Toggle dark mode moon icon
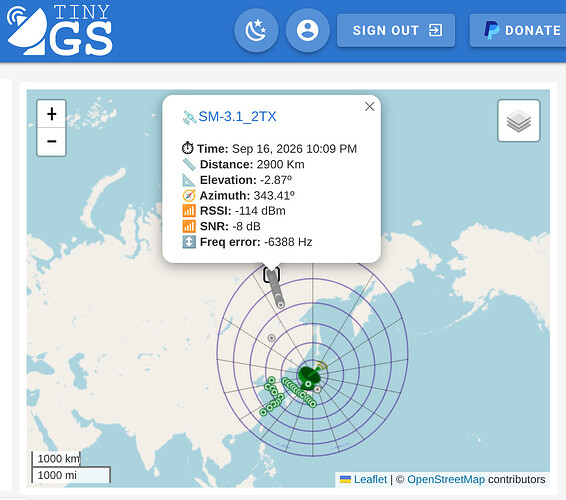The image size is (566, 500). click(256, 30)
